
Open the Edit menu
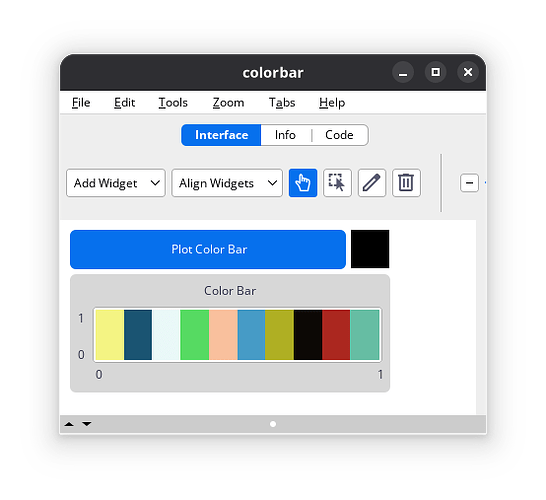[124, 103]
